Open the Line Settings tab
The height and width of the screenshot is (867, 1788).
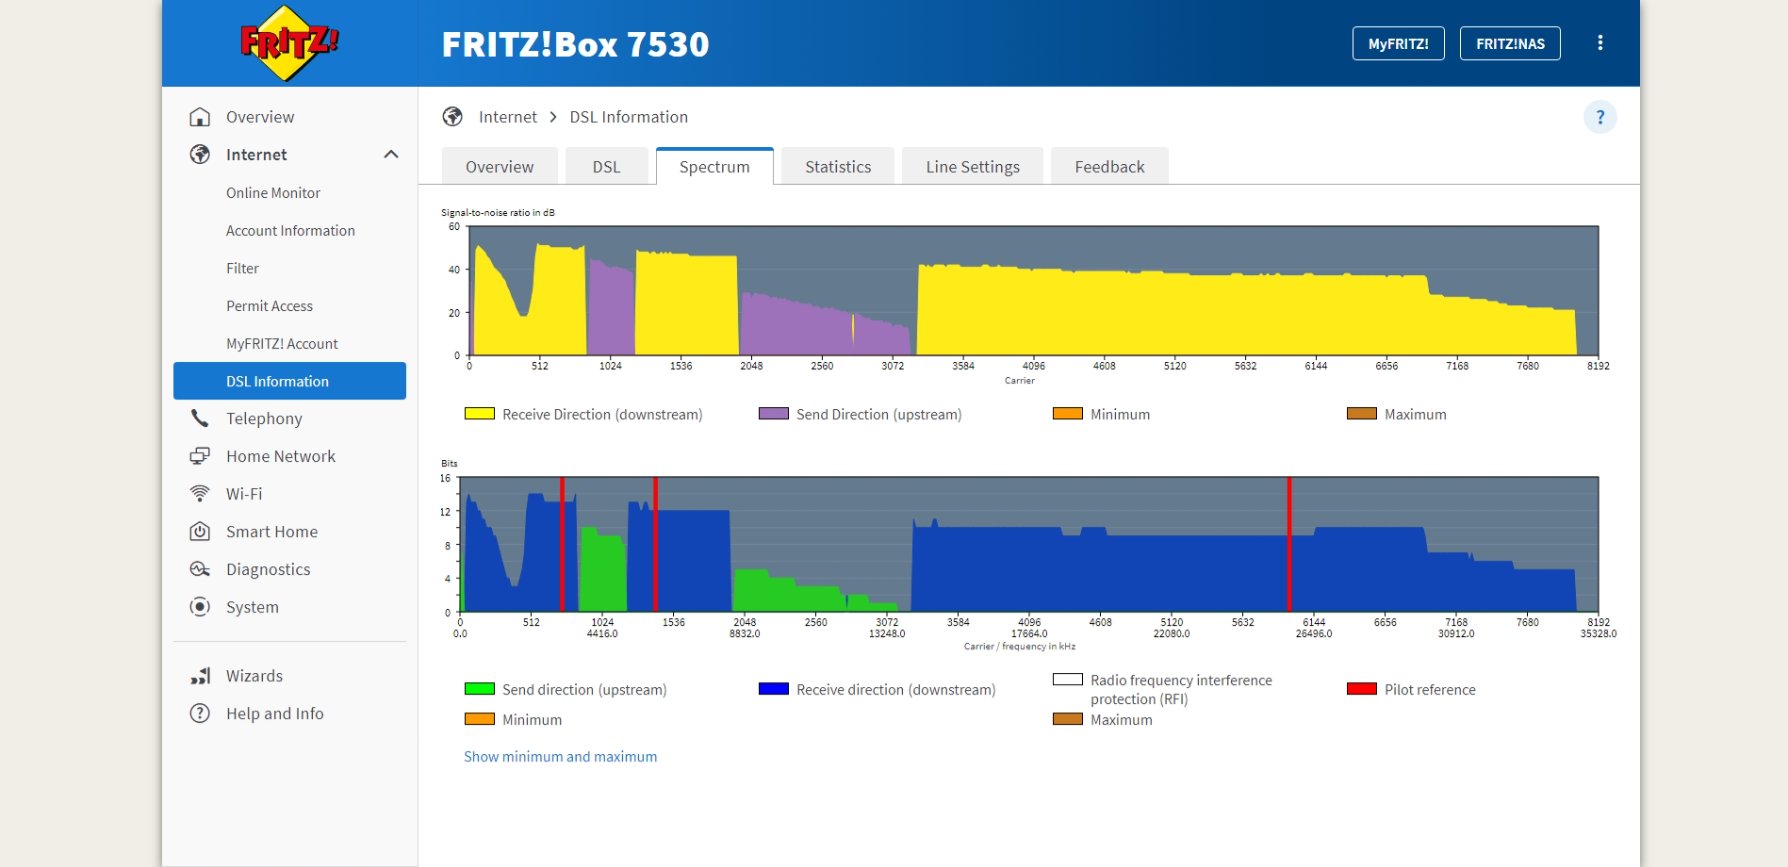tap(972, 167)
